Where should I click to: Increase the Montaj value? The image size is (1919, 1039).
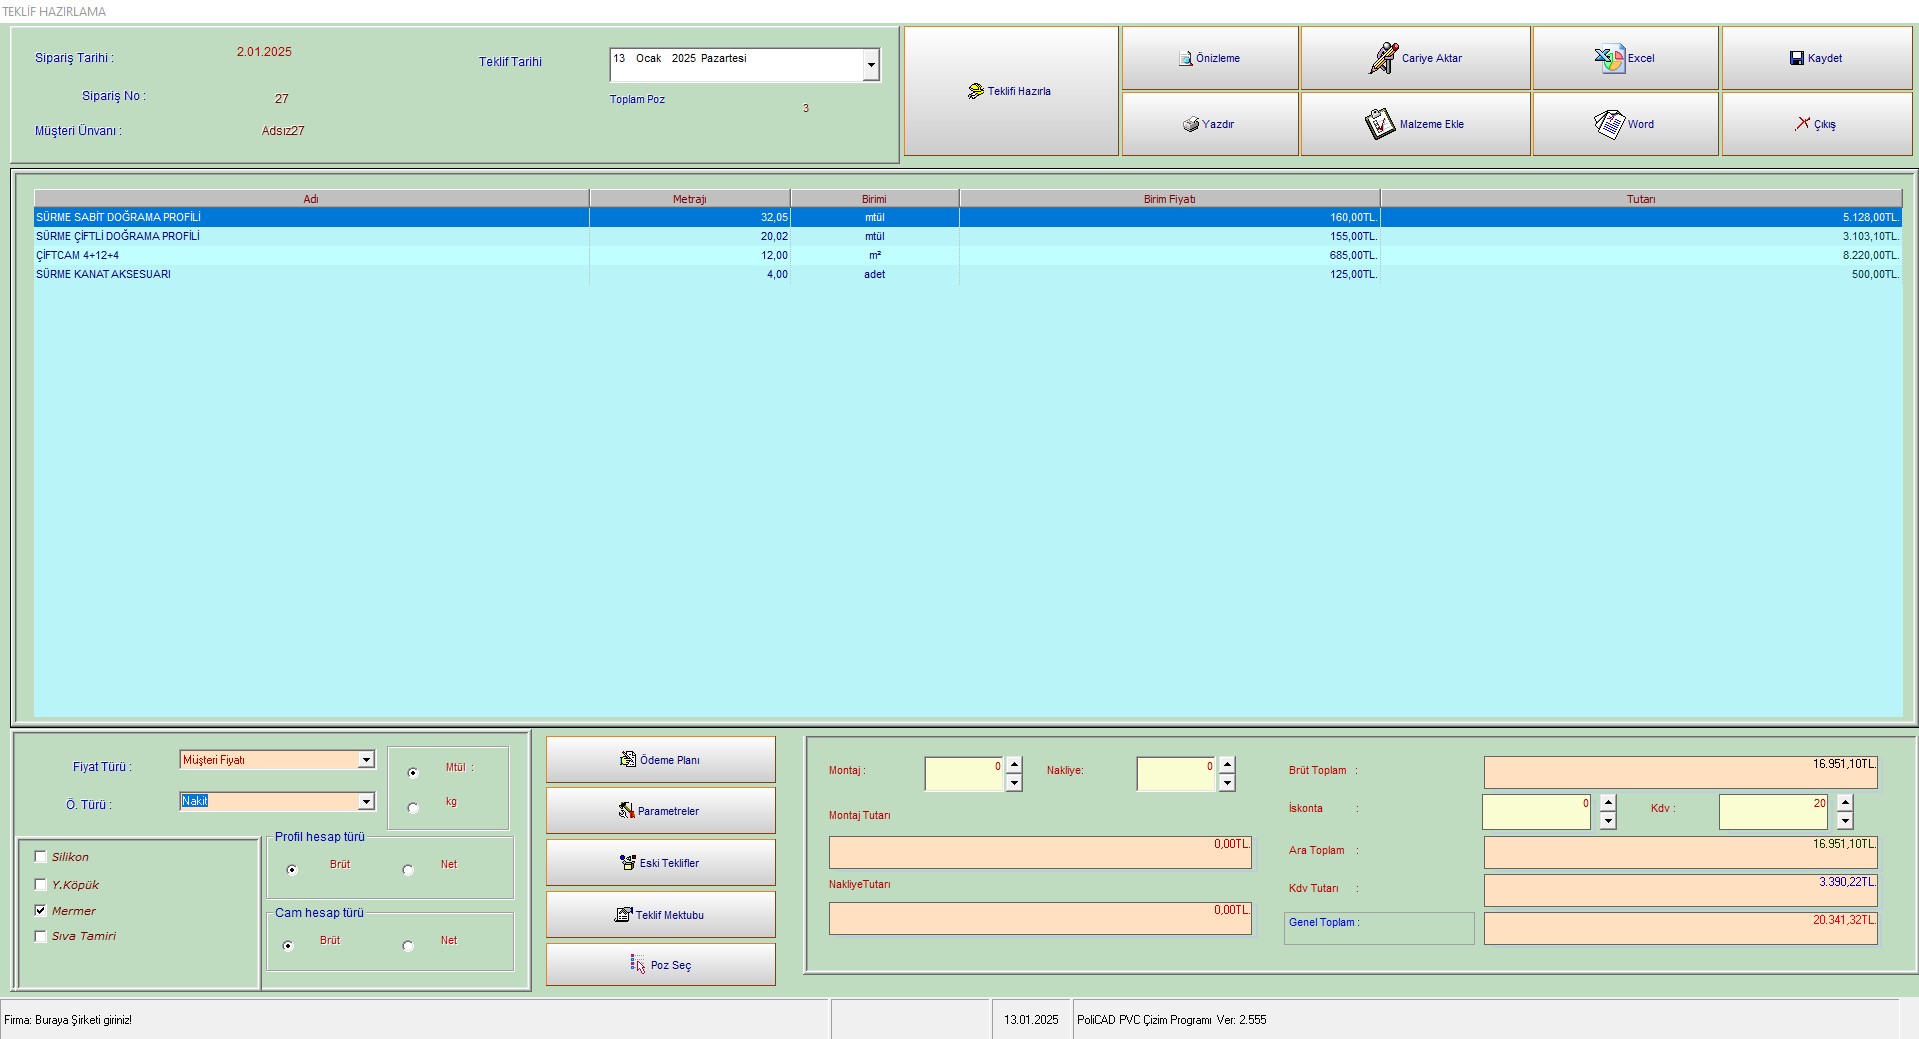(x=1014, y=766)
